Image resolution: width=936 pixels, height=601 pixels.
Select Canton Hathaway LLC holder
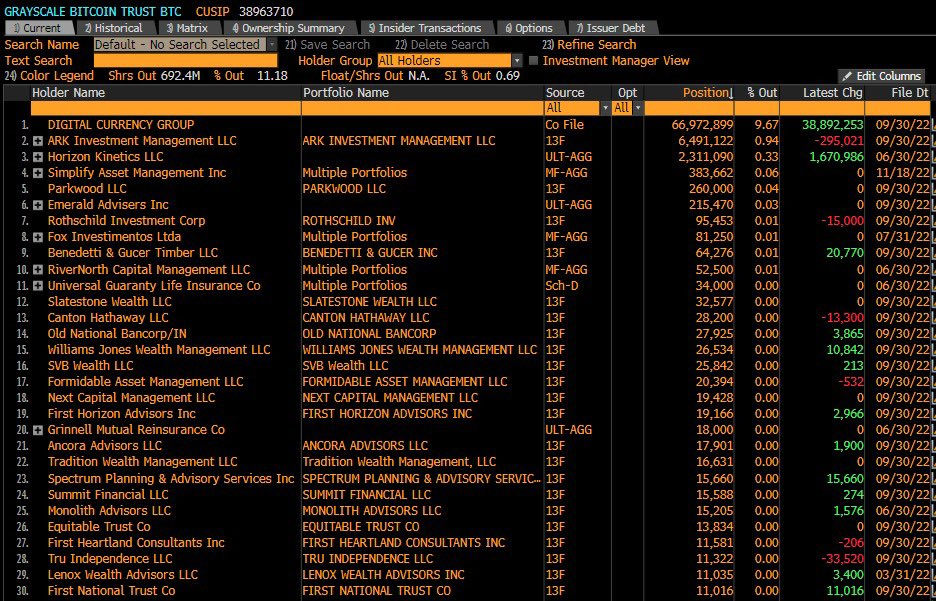point(108,318)
